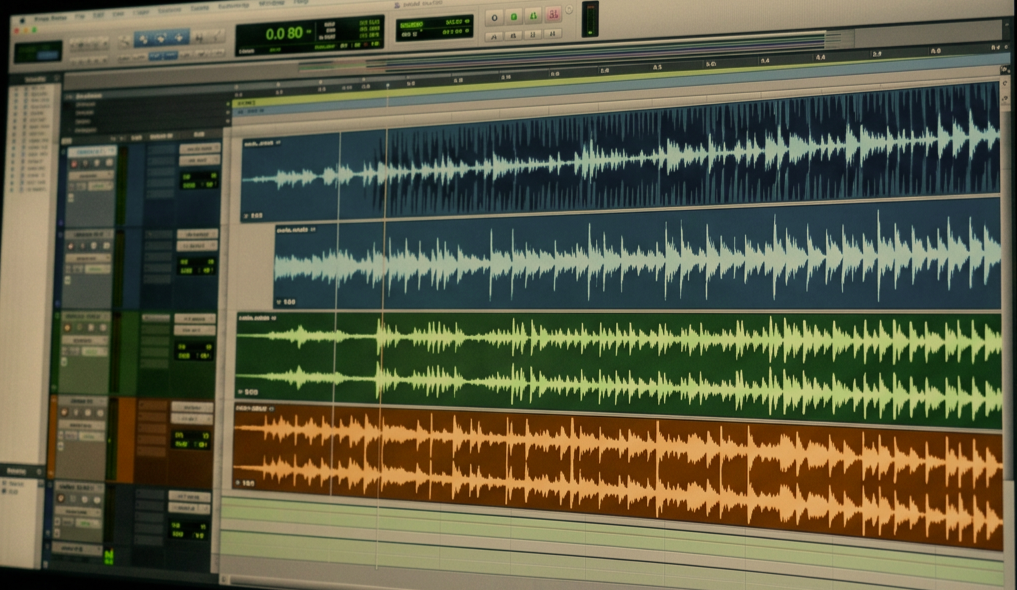Click the name button of the orange track
The height and width of the screenshot is (590, 1017).
[82, 402]
